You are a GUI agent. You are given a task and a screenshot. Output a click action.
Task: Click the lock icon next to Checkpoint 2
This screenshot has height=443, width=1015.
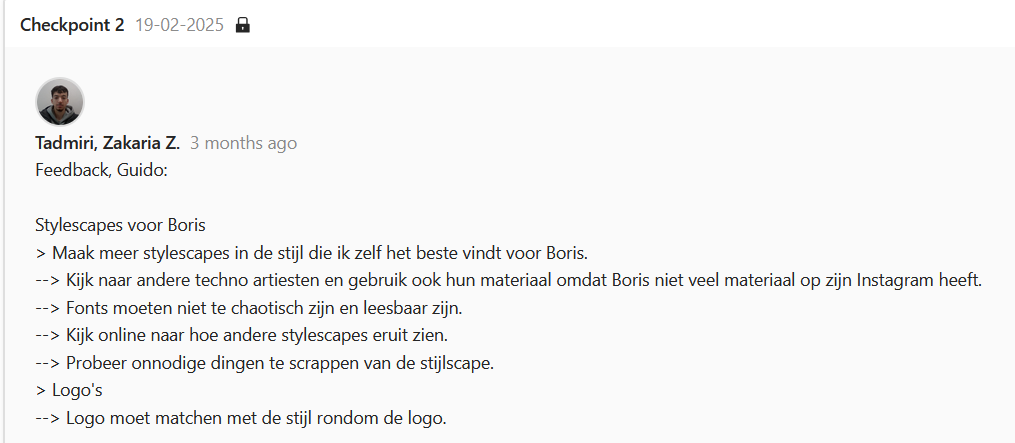coord(242,25)
